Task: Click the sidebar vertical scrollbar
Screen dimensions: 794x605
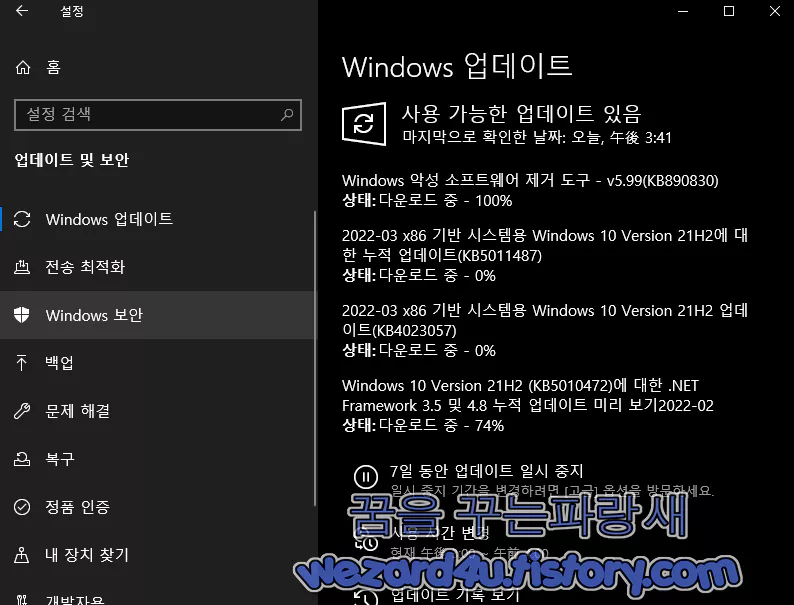Action: pos(315,358)
